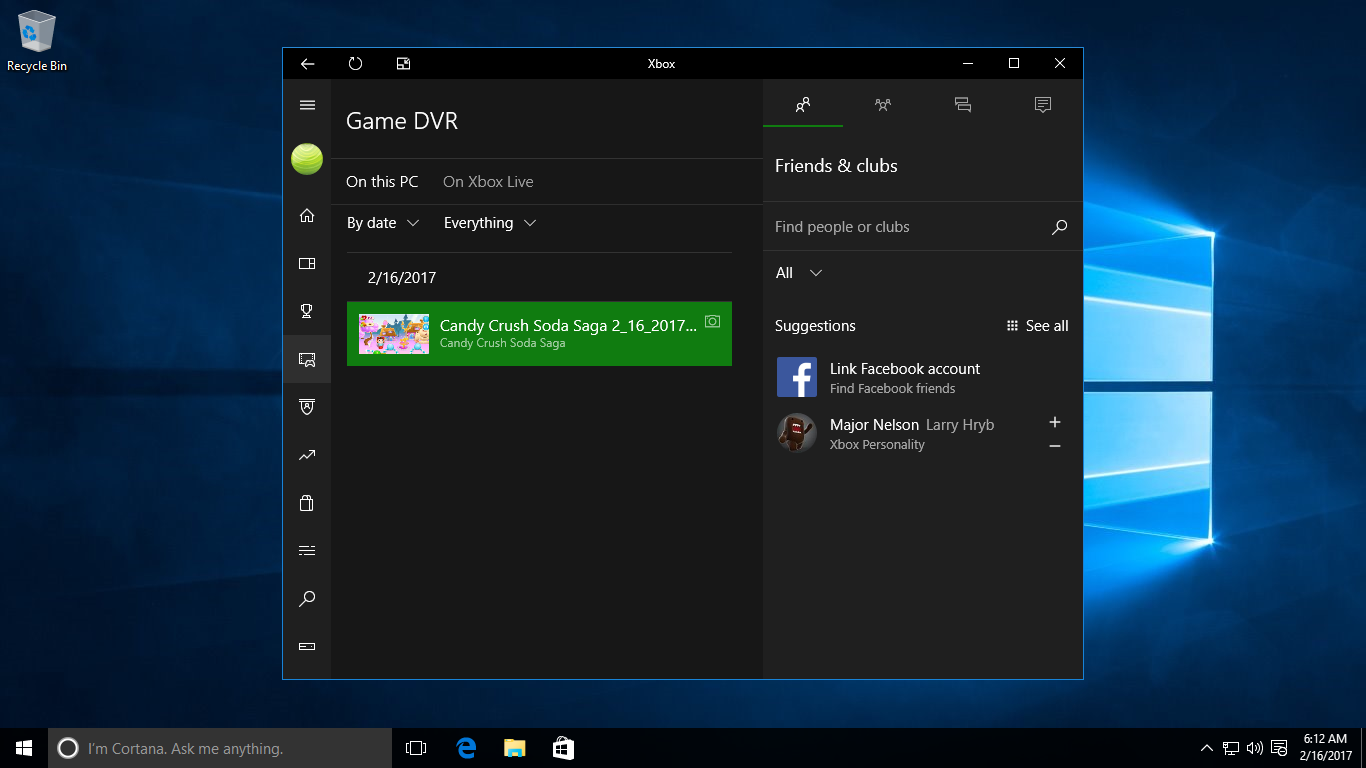This screenshot has height=768, width=1366.
Task: Click the Candy Crush Soda Saga 2_16_2017 title
Action: point(568,326)
